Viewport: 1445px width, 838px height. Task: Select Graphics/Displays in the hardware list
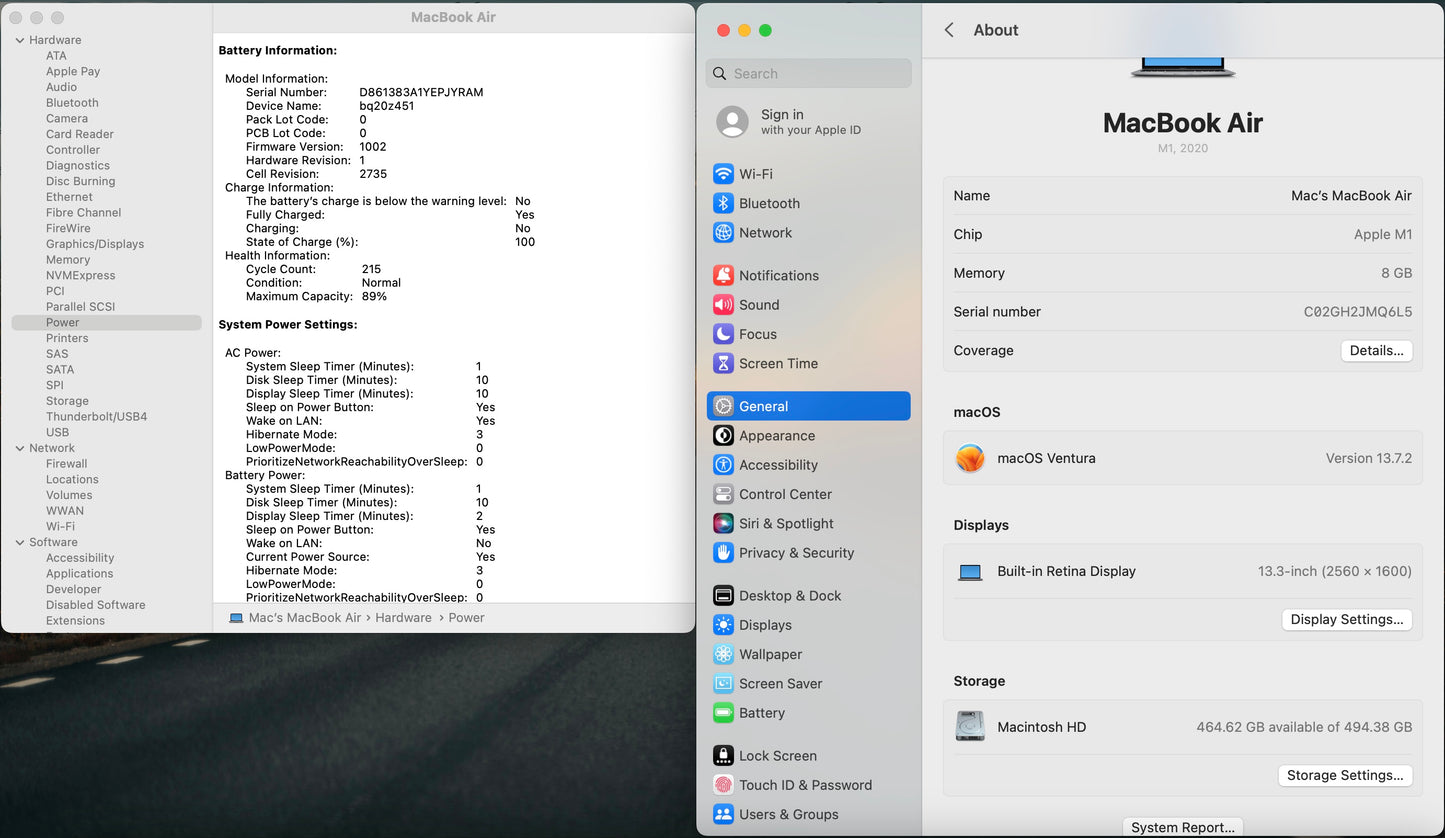(x=95, y=244)
